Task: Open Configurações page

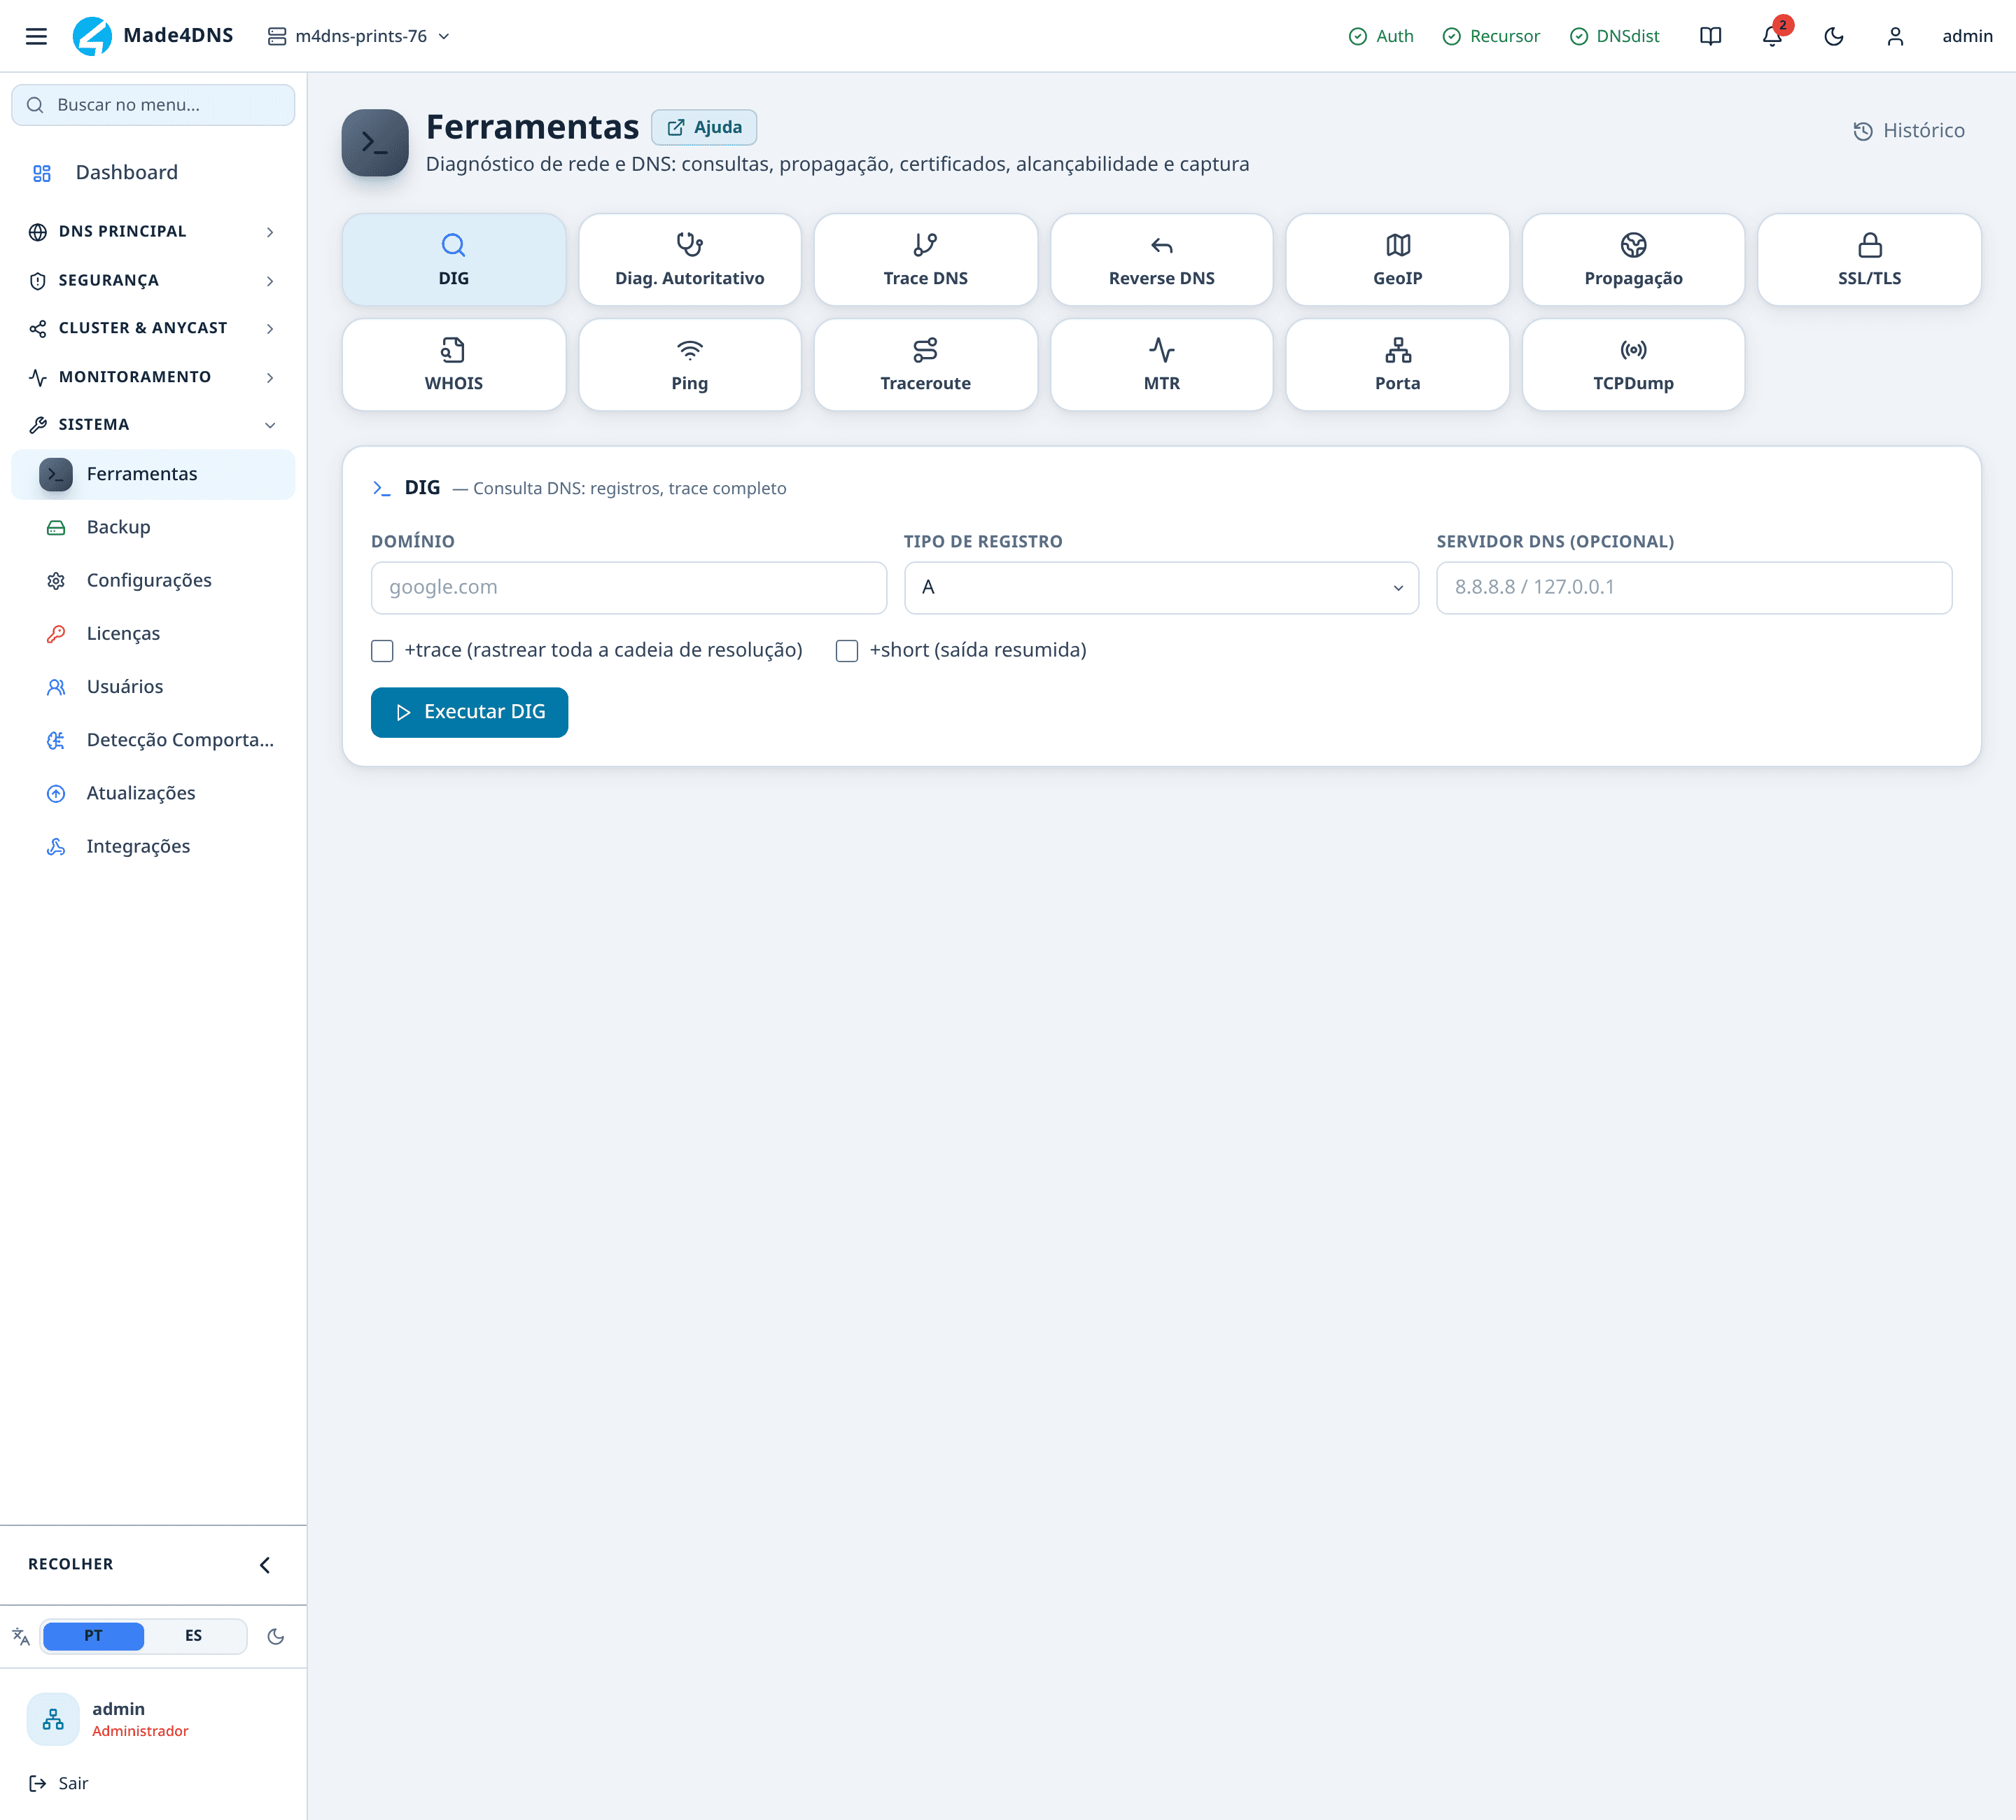Action: (153, 580)
